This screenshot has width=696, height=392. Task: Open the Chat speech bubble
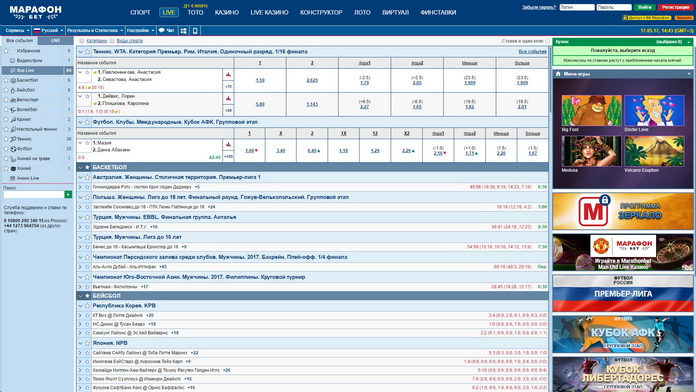[x=166, y=31]
